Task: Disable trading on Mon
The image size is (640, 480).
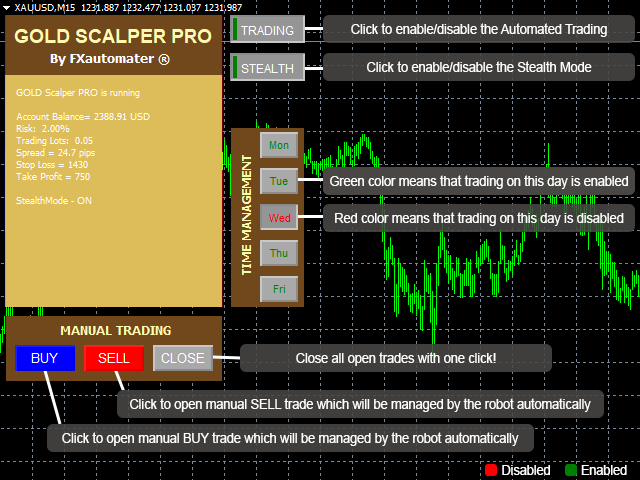Action: (x=279, y=145)
